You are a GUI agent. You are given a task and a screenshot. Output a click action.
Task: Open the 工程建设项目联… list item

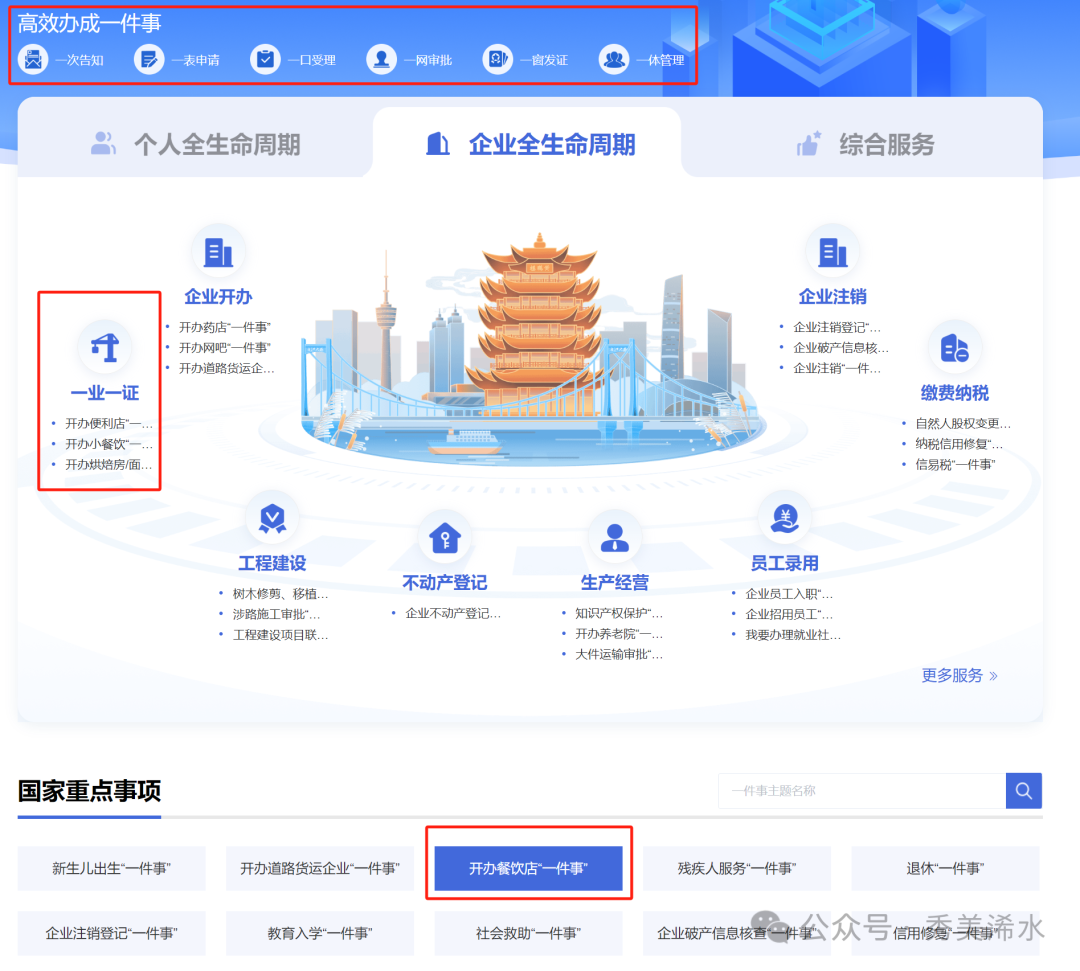(280, 635)
